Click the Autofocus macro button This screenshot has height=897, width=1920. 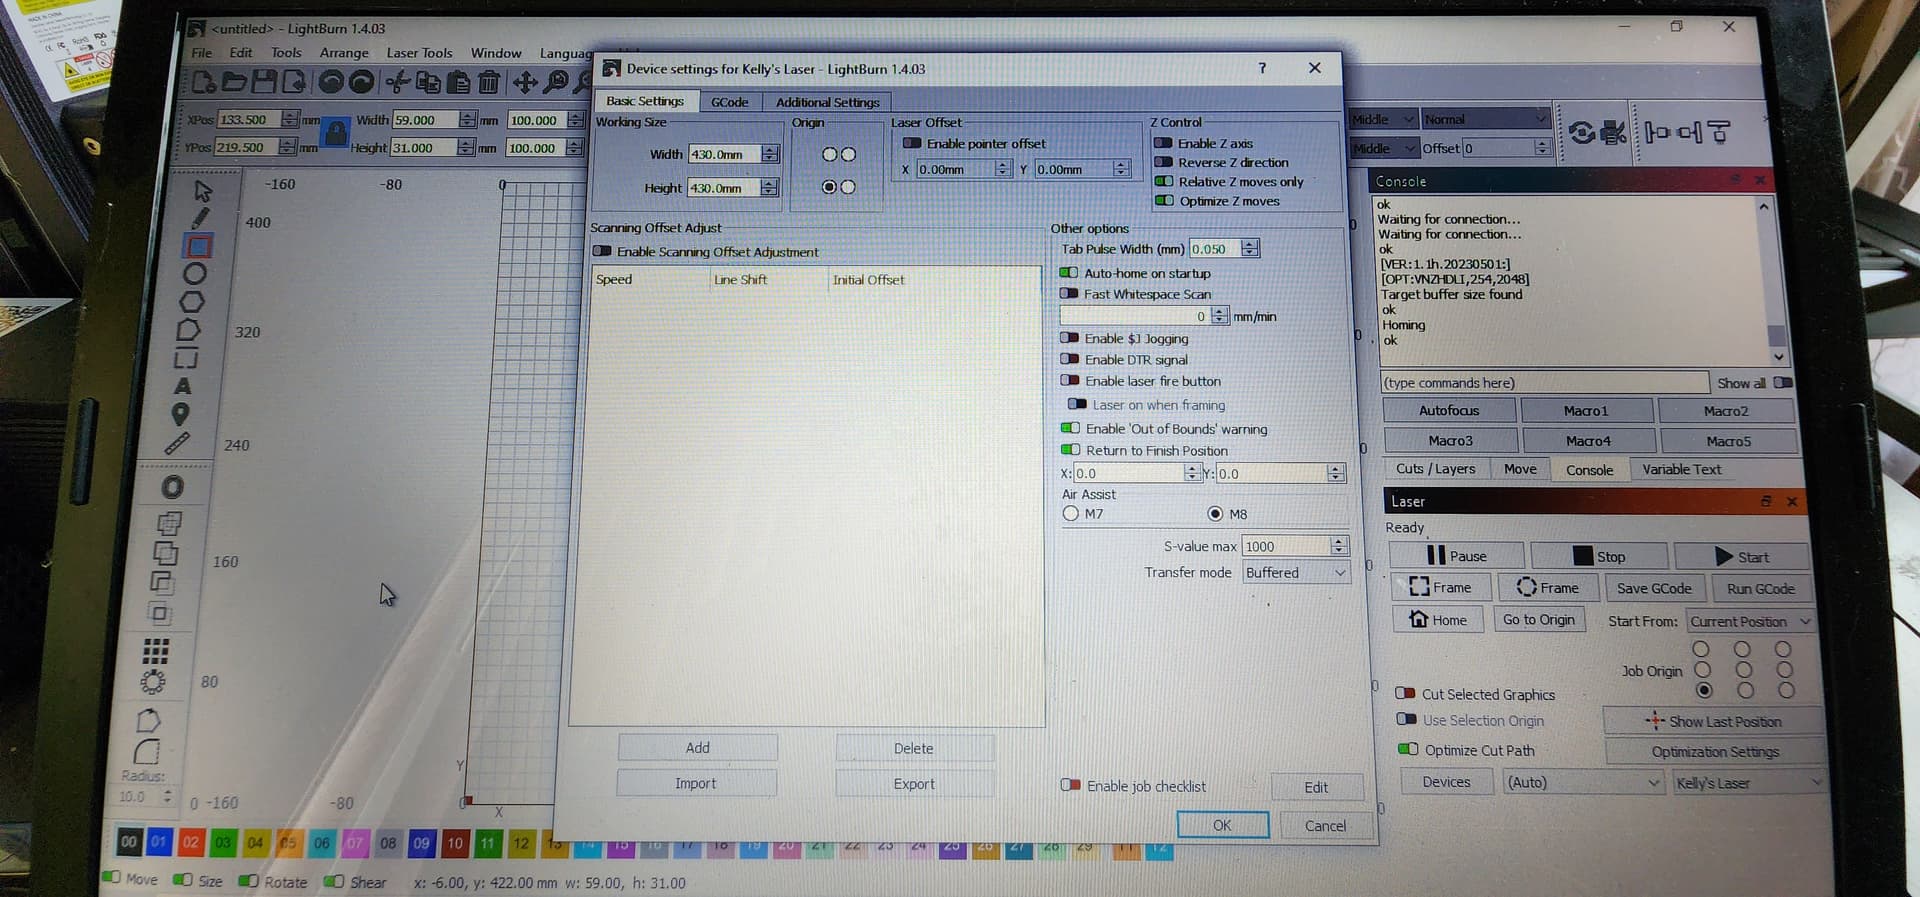[1449, 410]
